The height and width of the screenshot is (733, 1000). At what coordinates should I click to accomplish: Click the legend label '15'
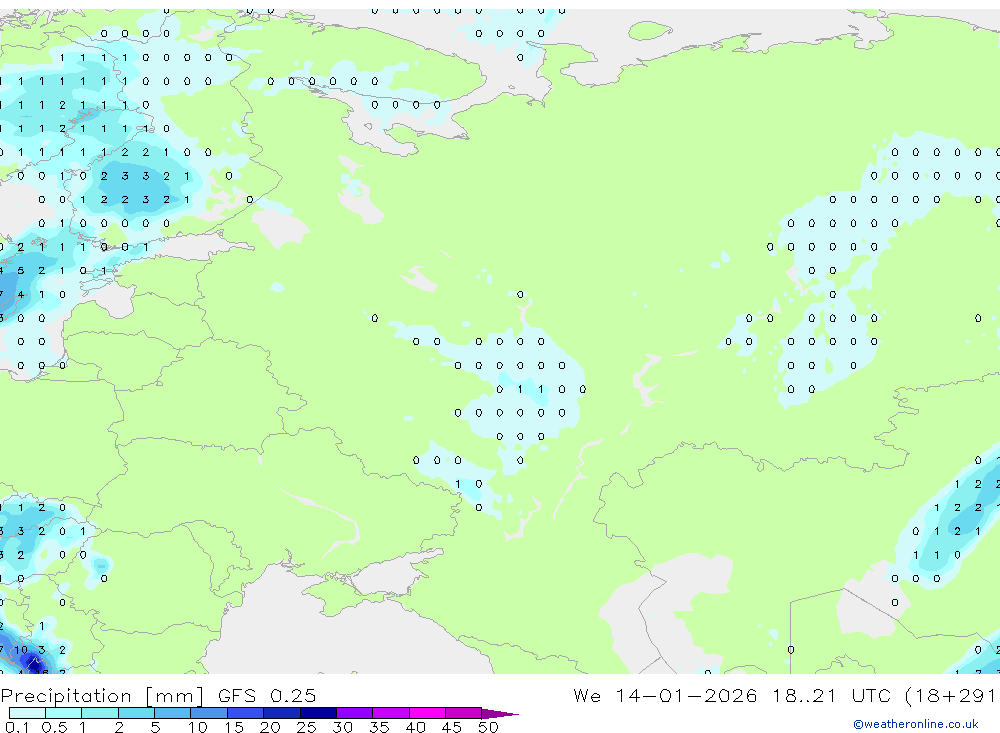click(x=234, y=727)
